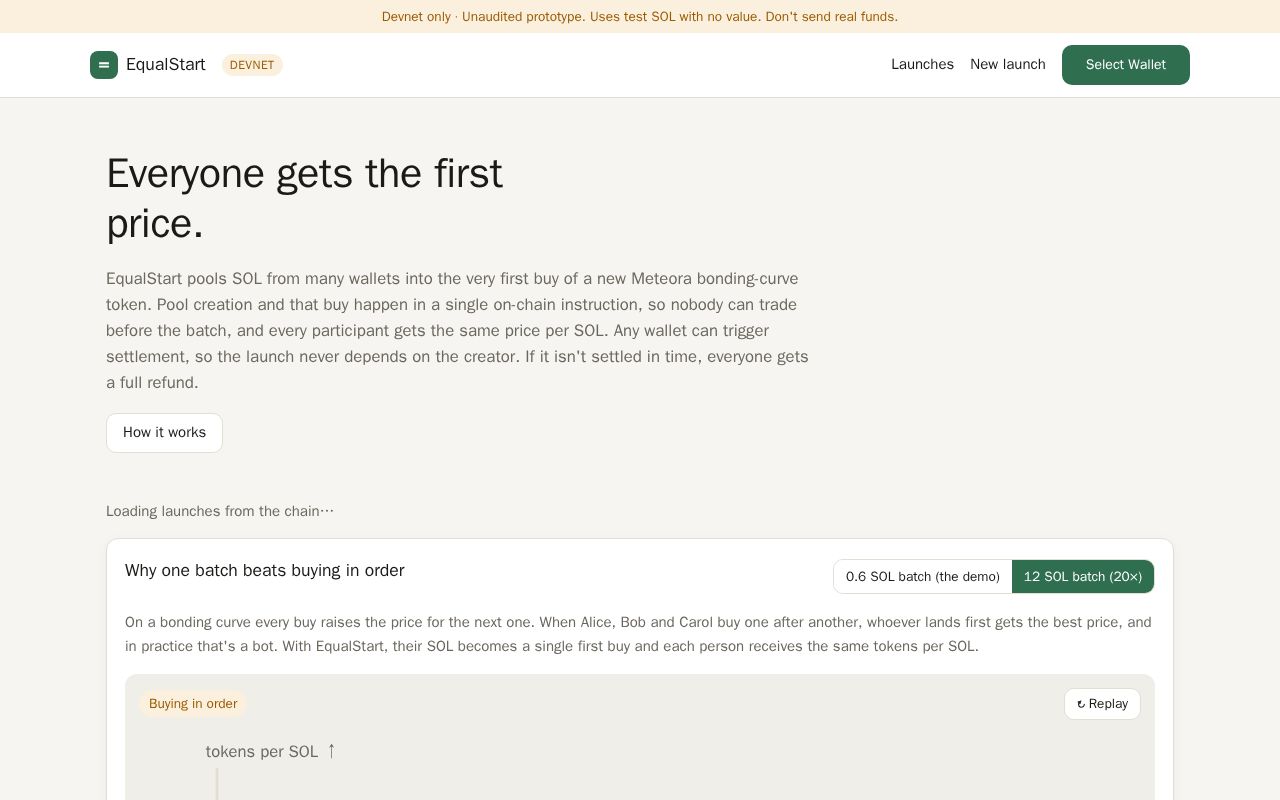Click the EqualStart brand name
This screenshot has width=1280, height=800.
pos(166,65)
